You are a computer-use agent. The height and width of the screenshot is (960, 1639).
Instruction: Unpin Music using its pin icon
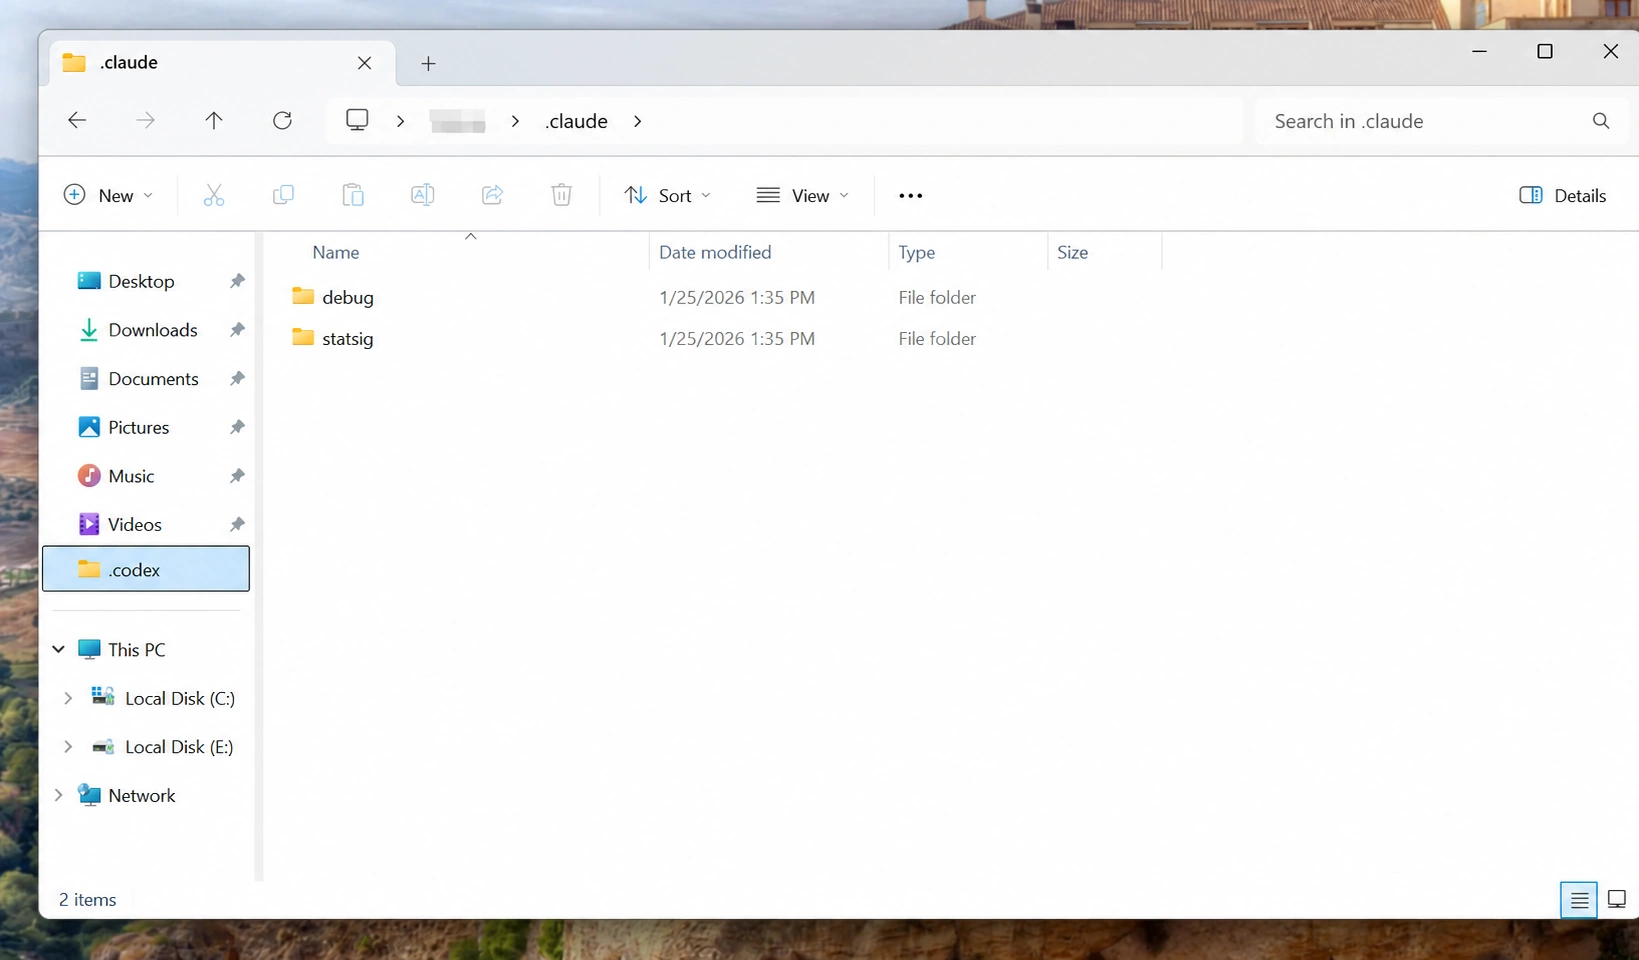coord(237,476)
